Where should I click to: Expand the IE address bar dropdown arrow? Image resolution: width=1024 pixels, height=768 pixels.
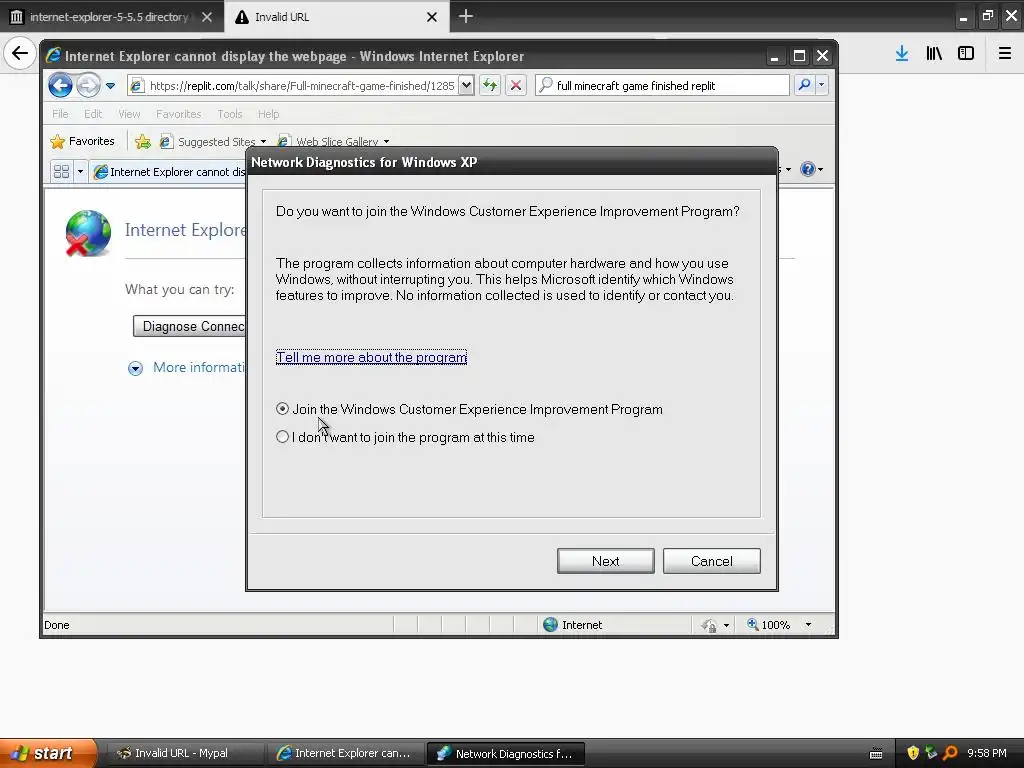pyautogui.click(x=466, y=86)
